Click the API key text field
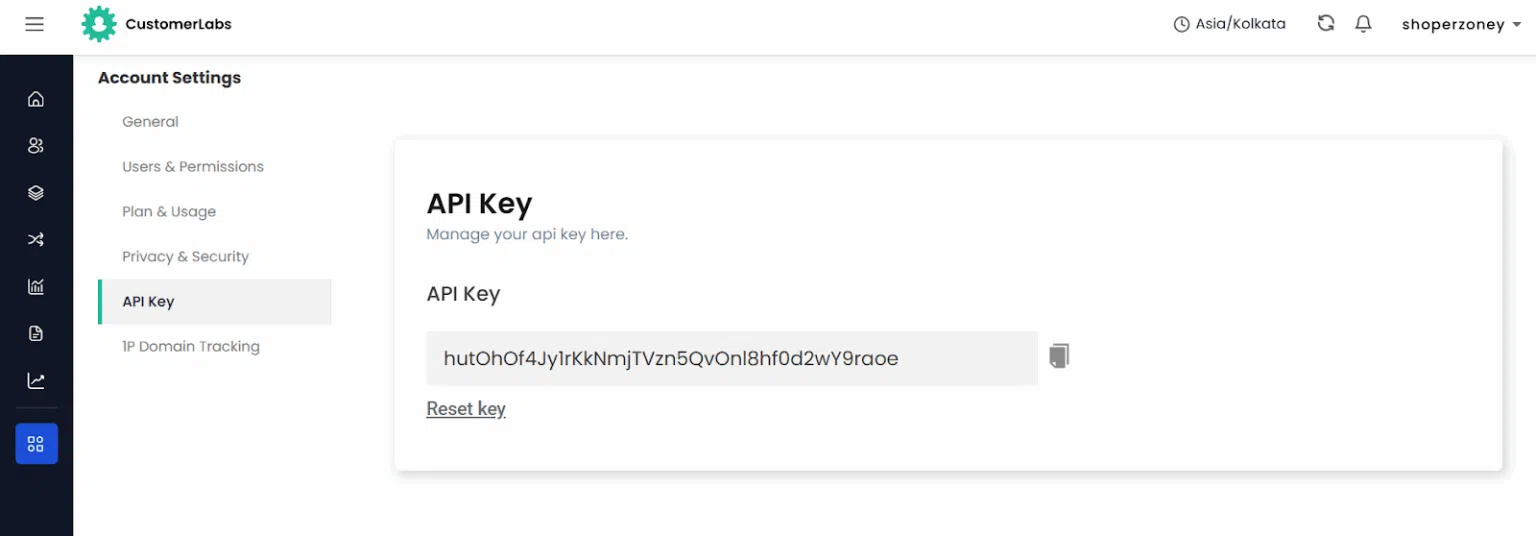 (x=731, y=358)
